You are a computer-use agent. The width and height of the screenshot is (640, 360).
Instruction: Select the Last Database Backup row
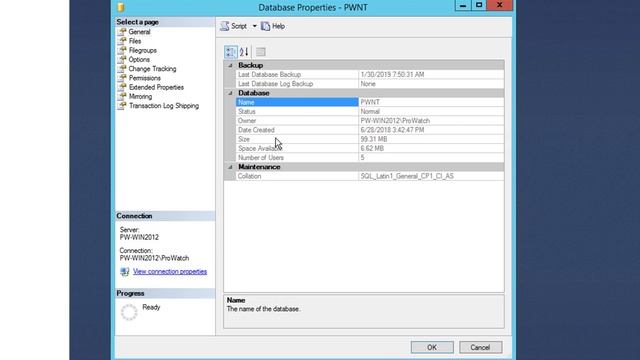tap(370, 75)
